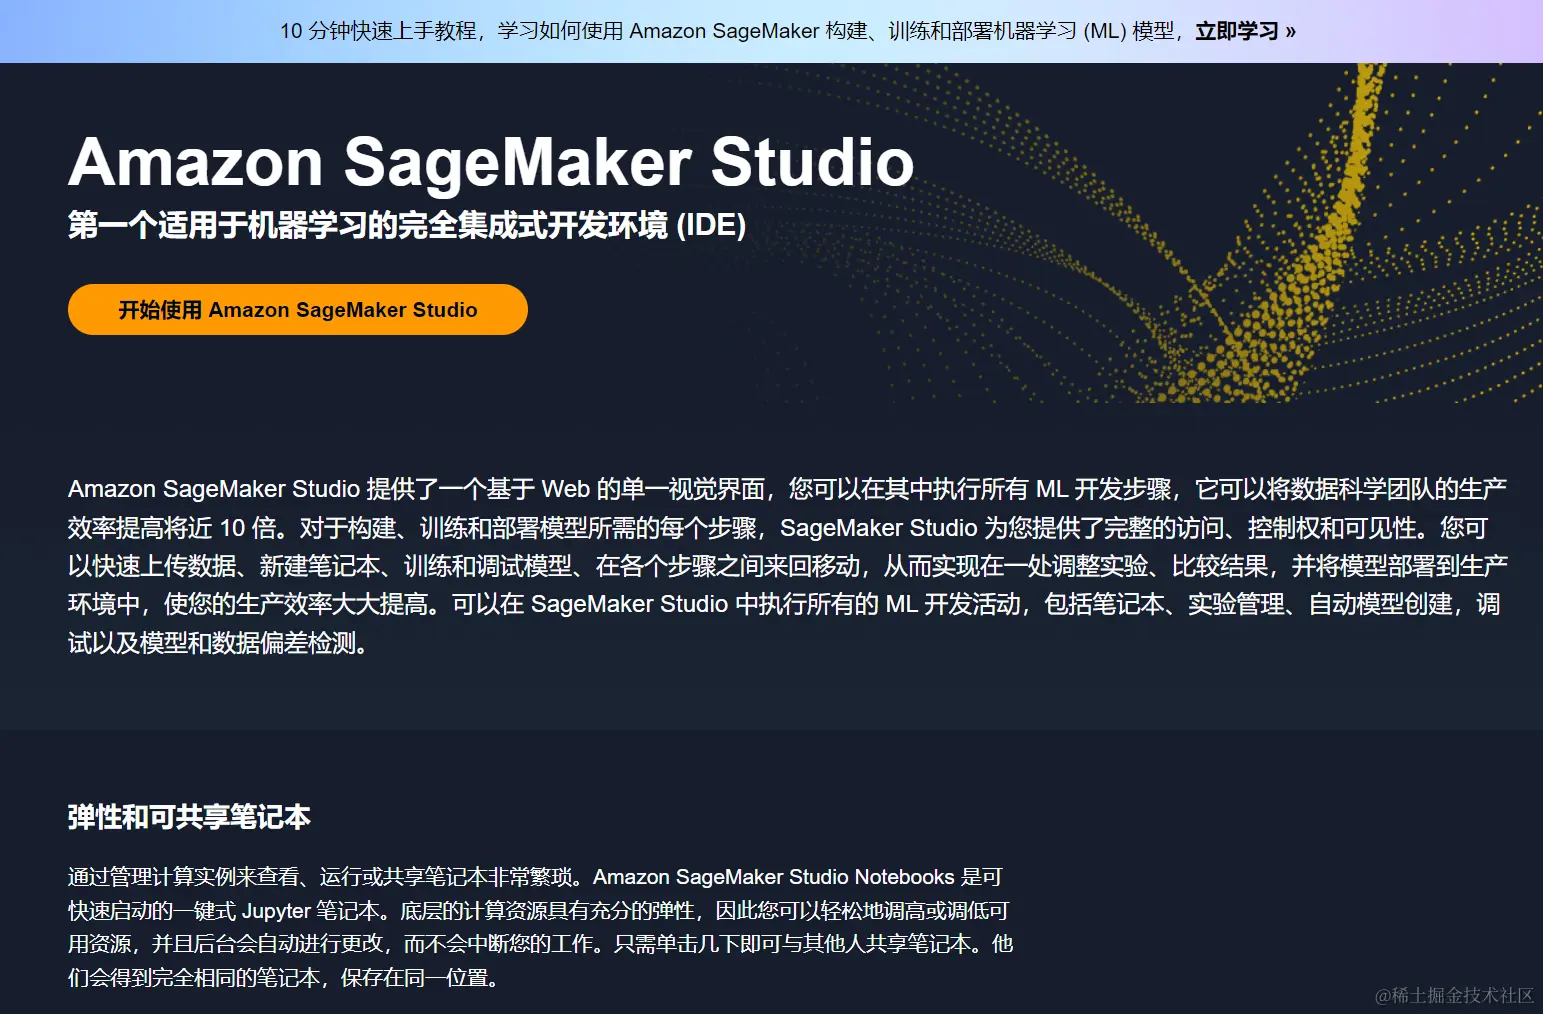Click 开始使用 Amazon SageMaker Studio button
Screen dimensions: 1543x1014
coord(298,310)
